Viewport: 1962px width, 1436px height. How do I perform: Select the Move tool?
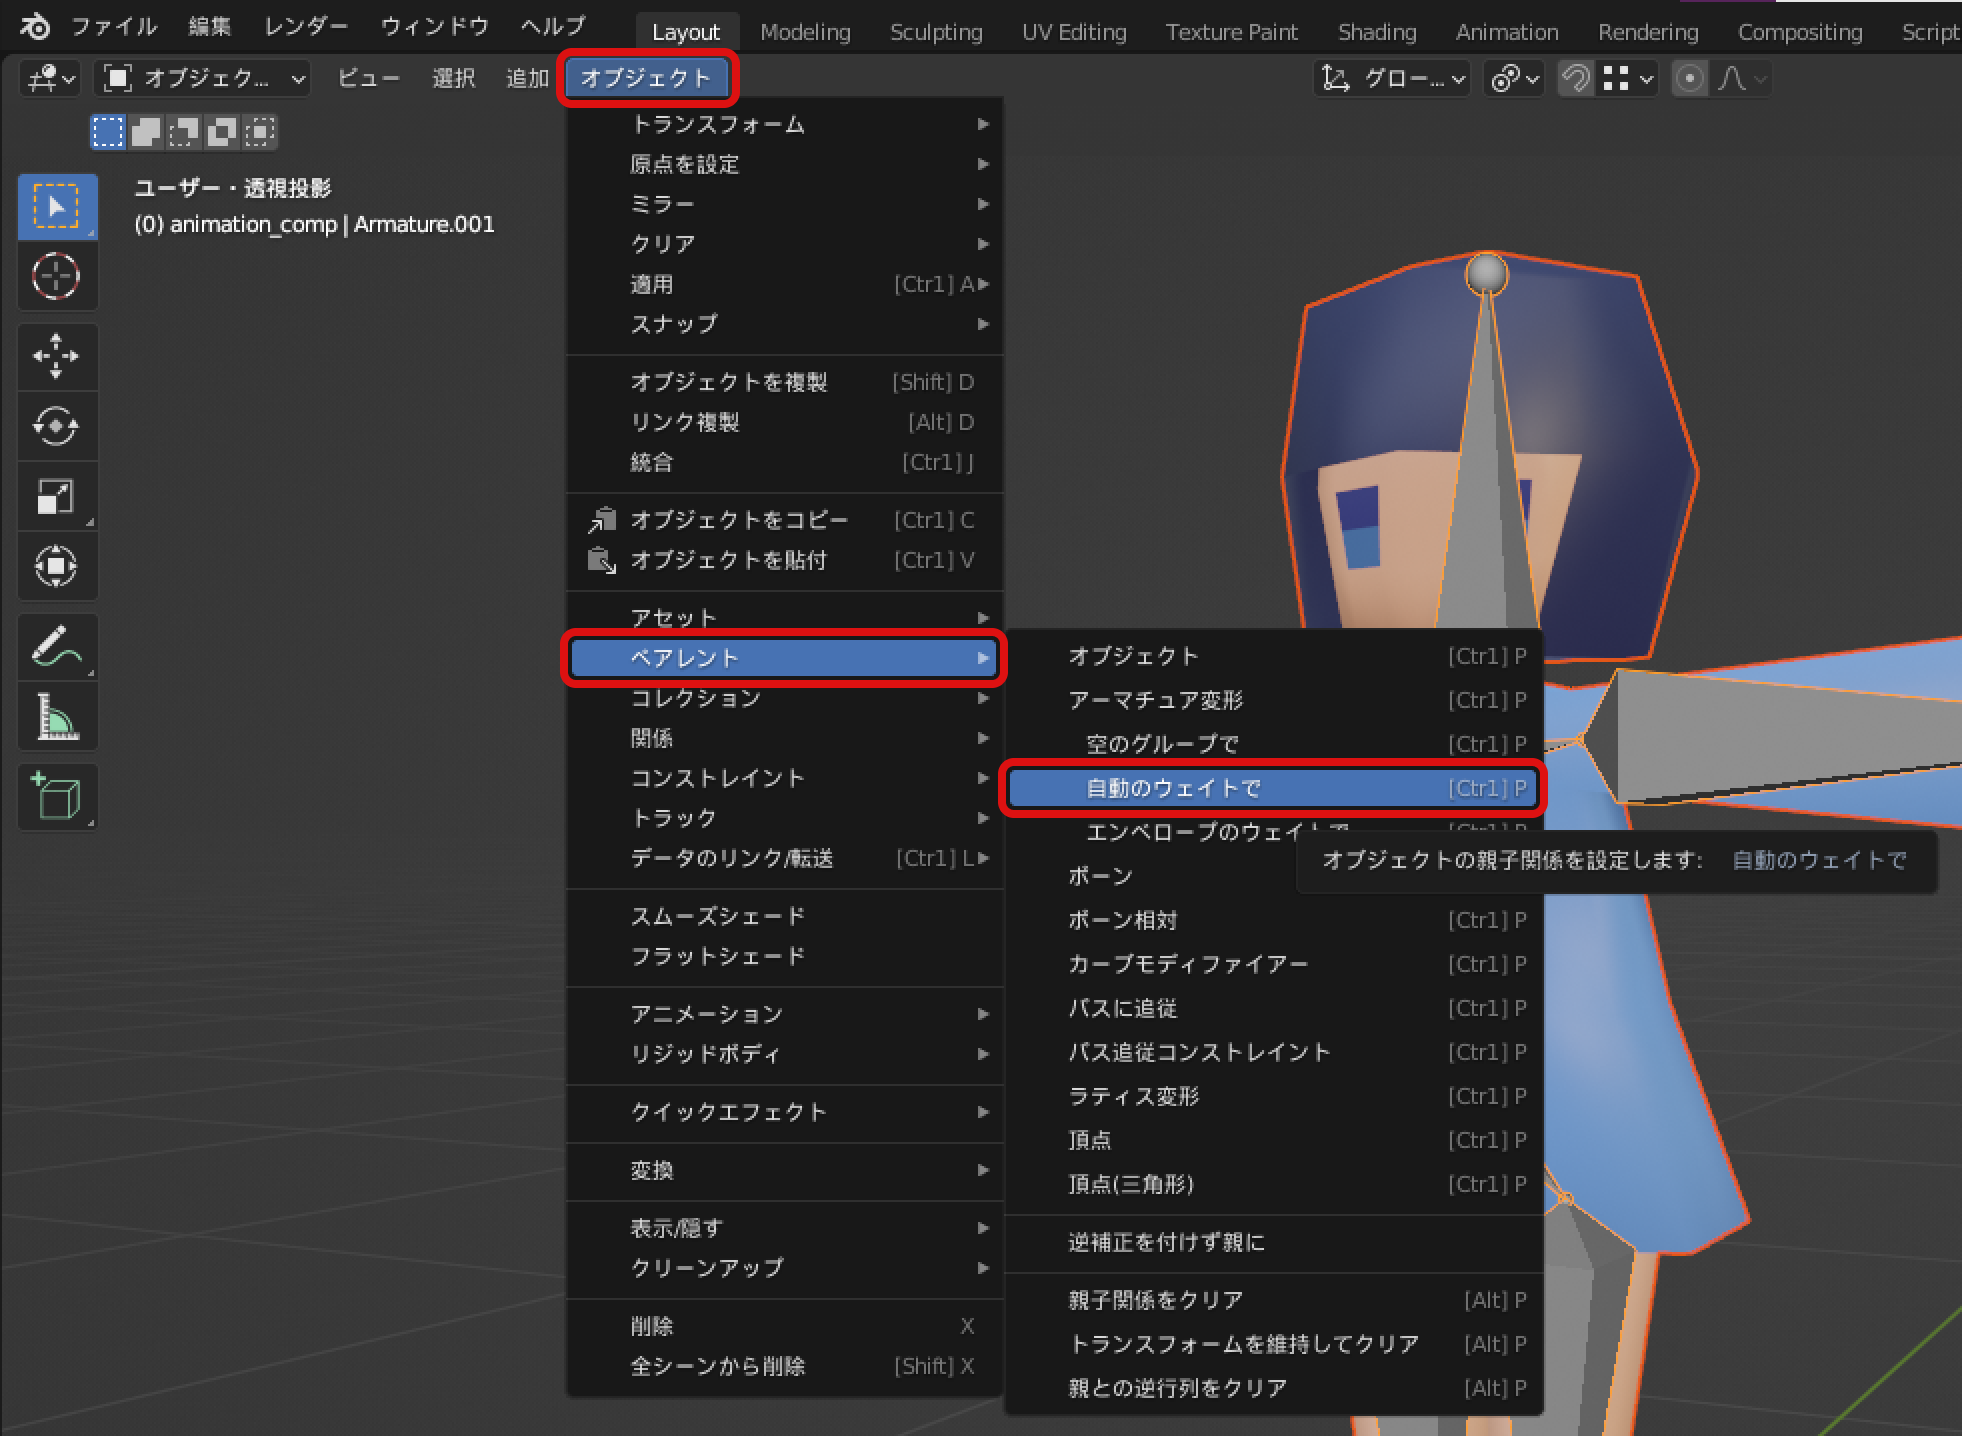tap(57, 357)
